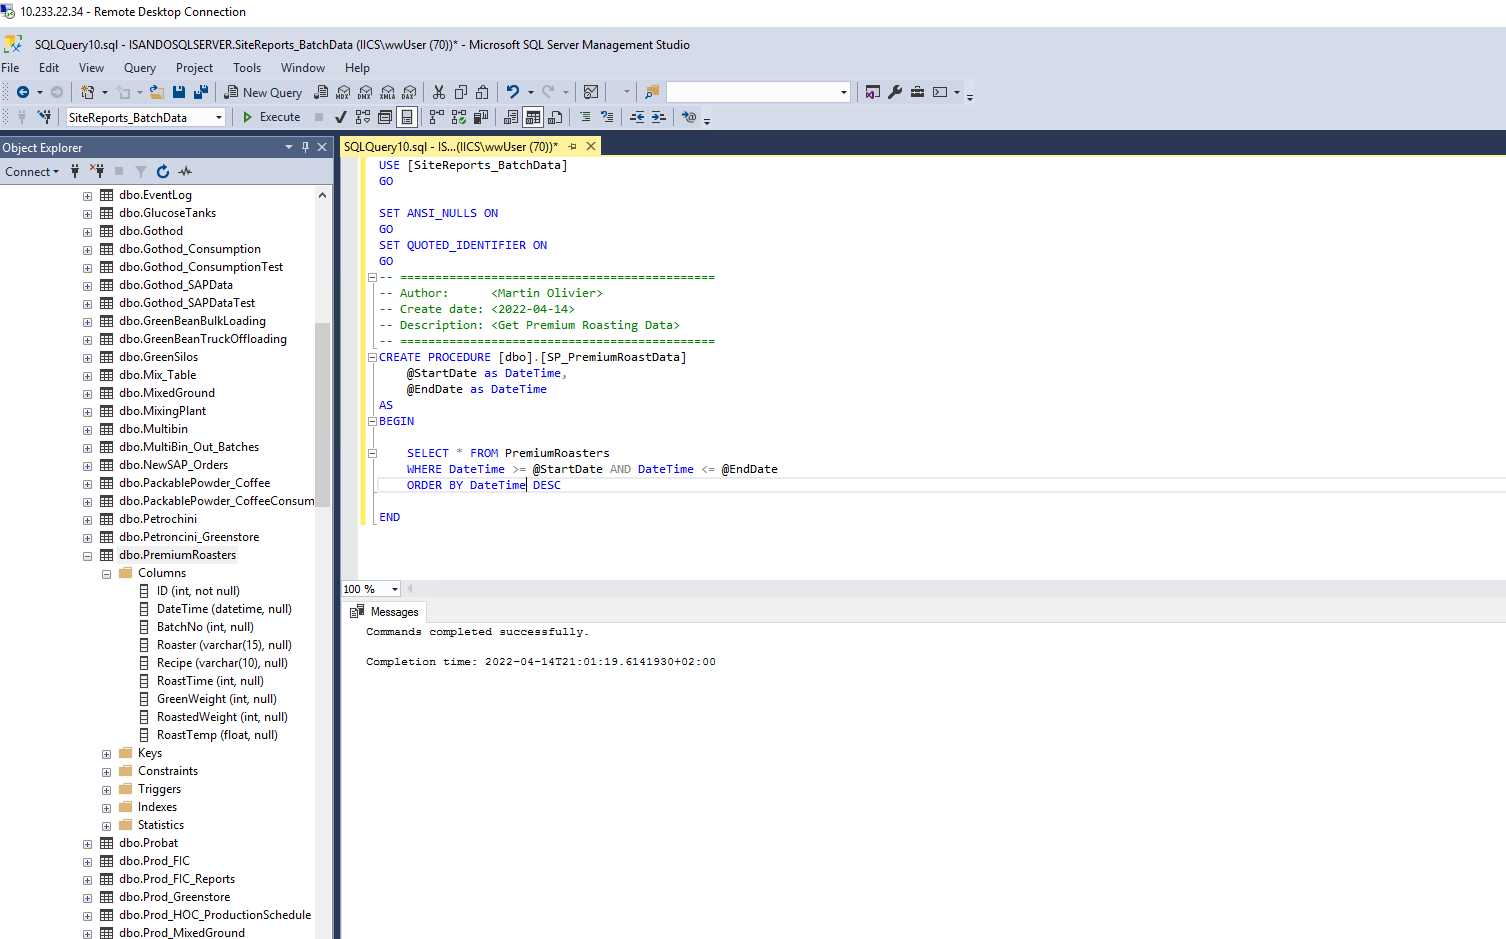
Task: Toggle pin on the SQLQuery10.sql tab
Action: coord(573,147)
